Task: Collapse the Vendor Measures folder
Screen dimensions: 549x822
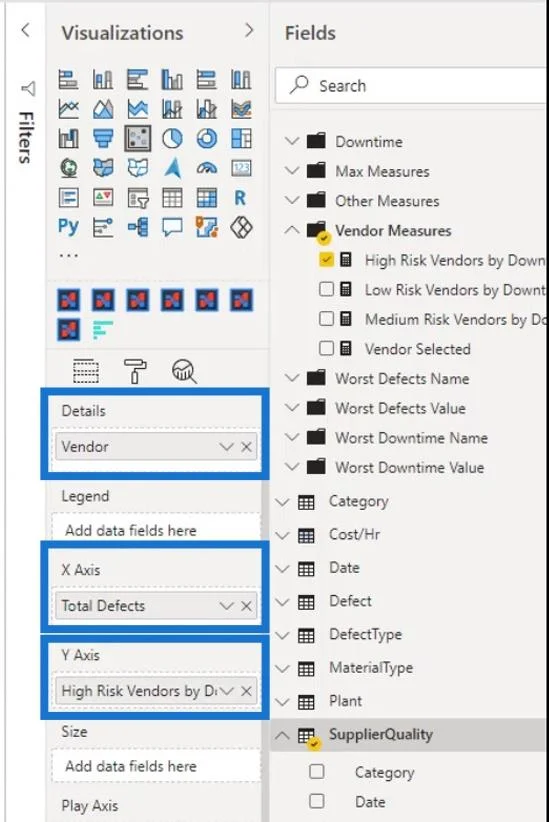Action: (292, 230)
